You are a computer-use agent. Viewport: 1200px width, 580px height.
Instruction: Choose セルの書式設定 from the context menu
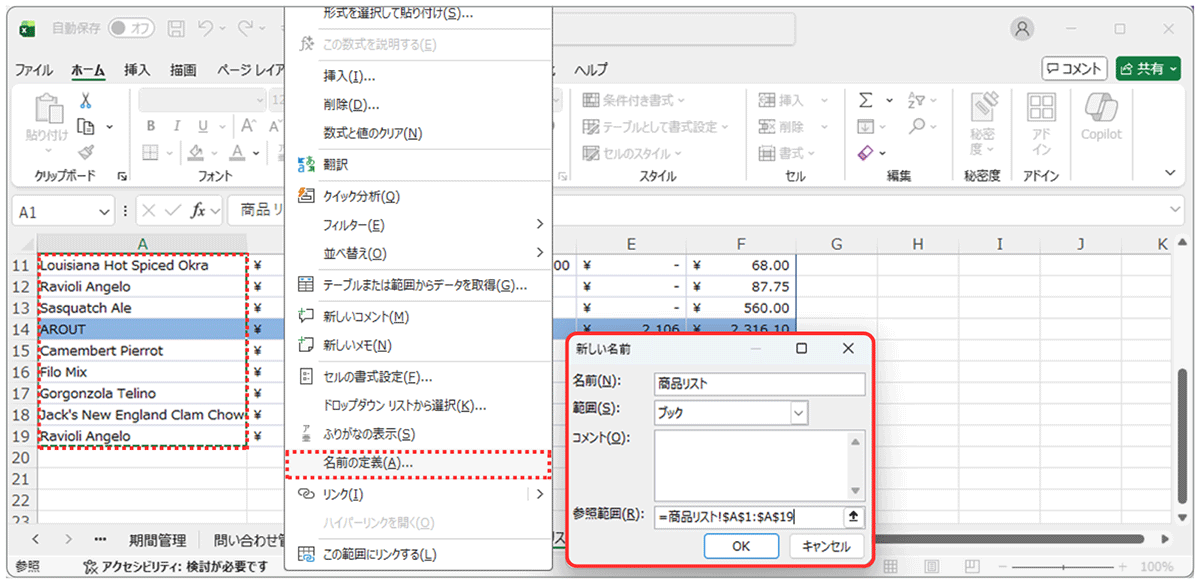[377, 377]
